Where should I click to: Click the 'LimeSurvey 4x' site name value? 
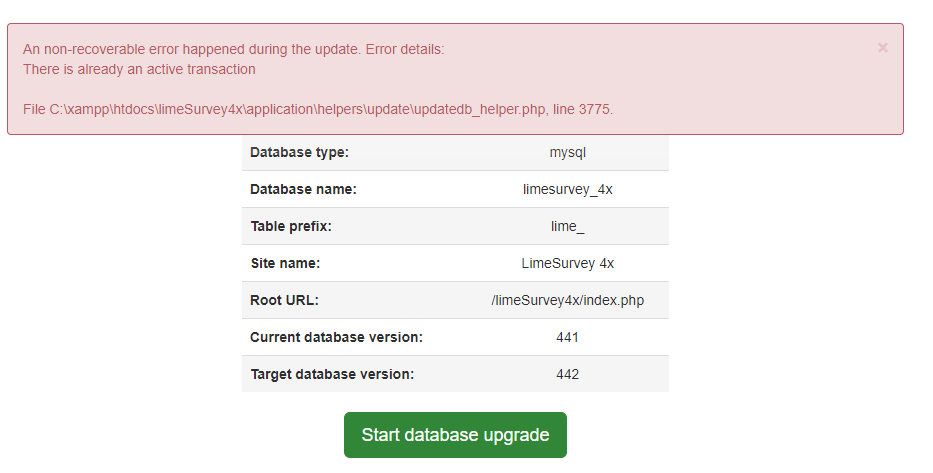click(x=567, y=263)
